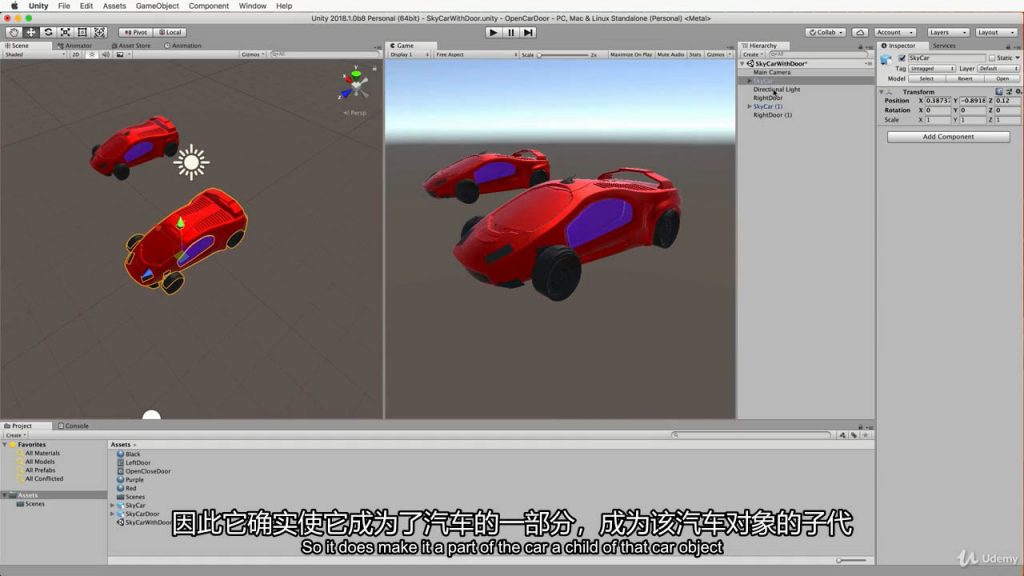
Task: Open the Tag dropdown
Action: (x=932, y=69)
